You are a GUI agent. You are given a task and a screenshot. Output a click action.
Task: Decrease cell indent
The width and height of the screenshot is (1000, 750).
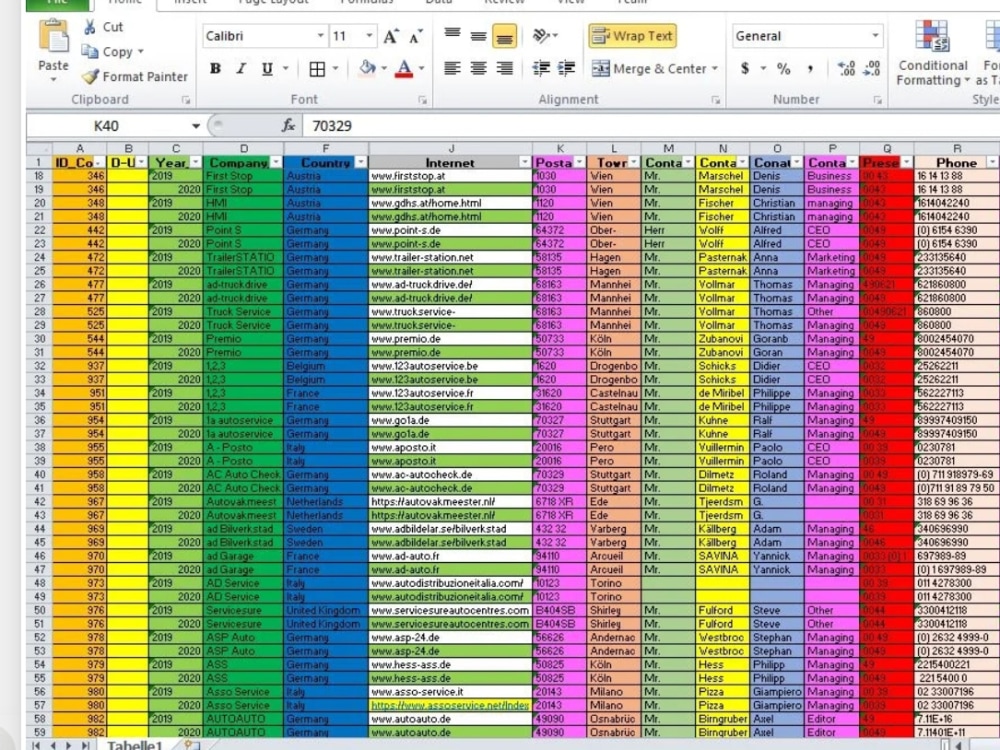point(541,68)
